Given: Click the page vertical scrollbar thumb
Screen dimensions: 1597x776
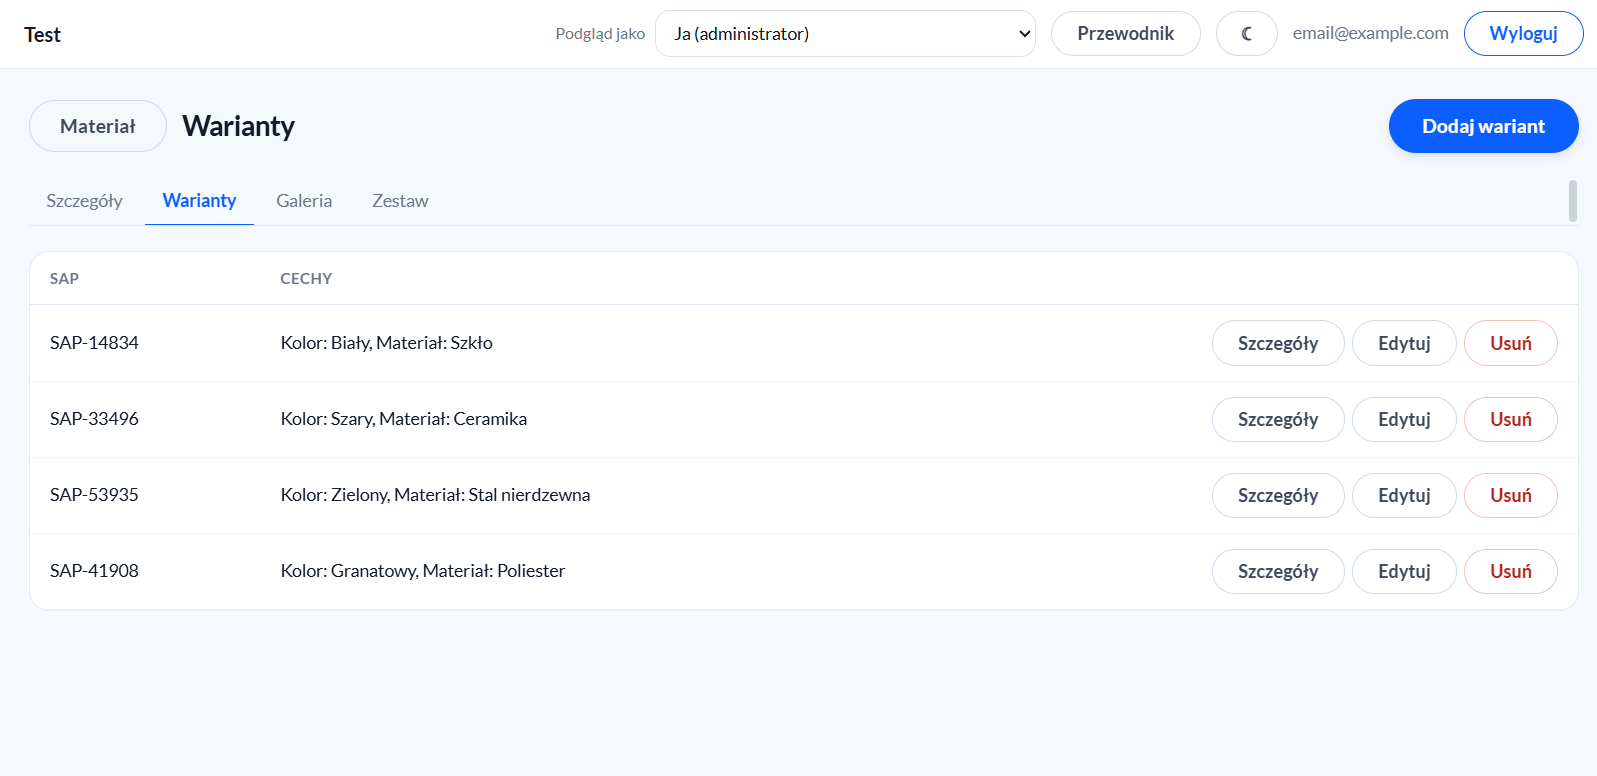Looking at the screenshot, I should [1573, 201].
